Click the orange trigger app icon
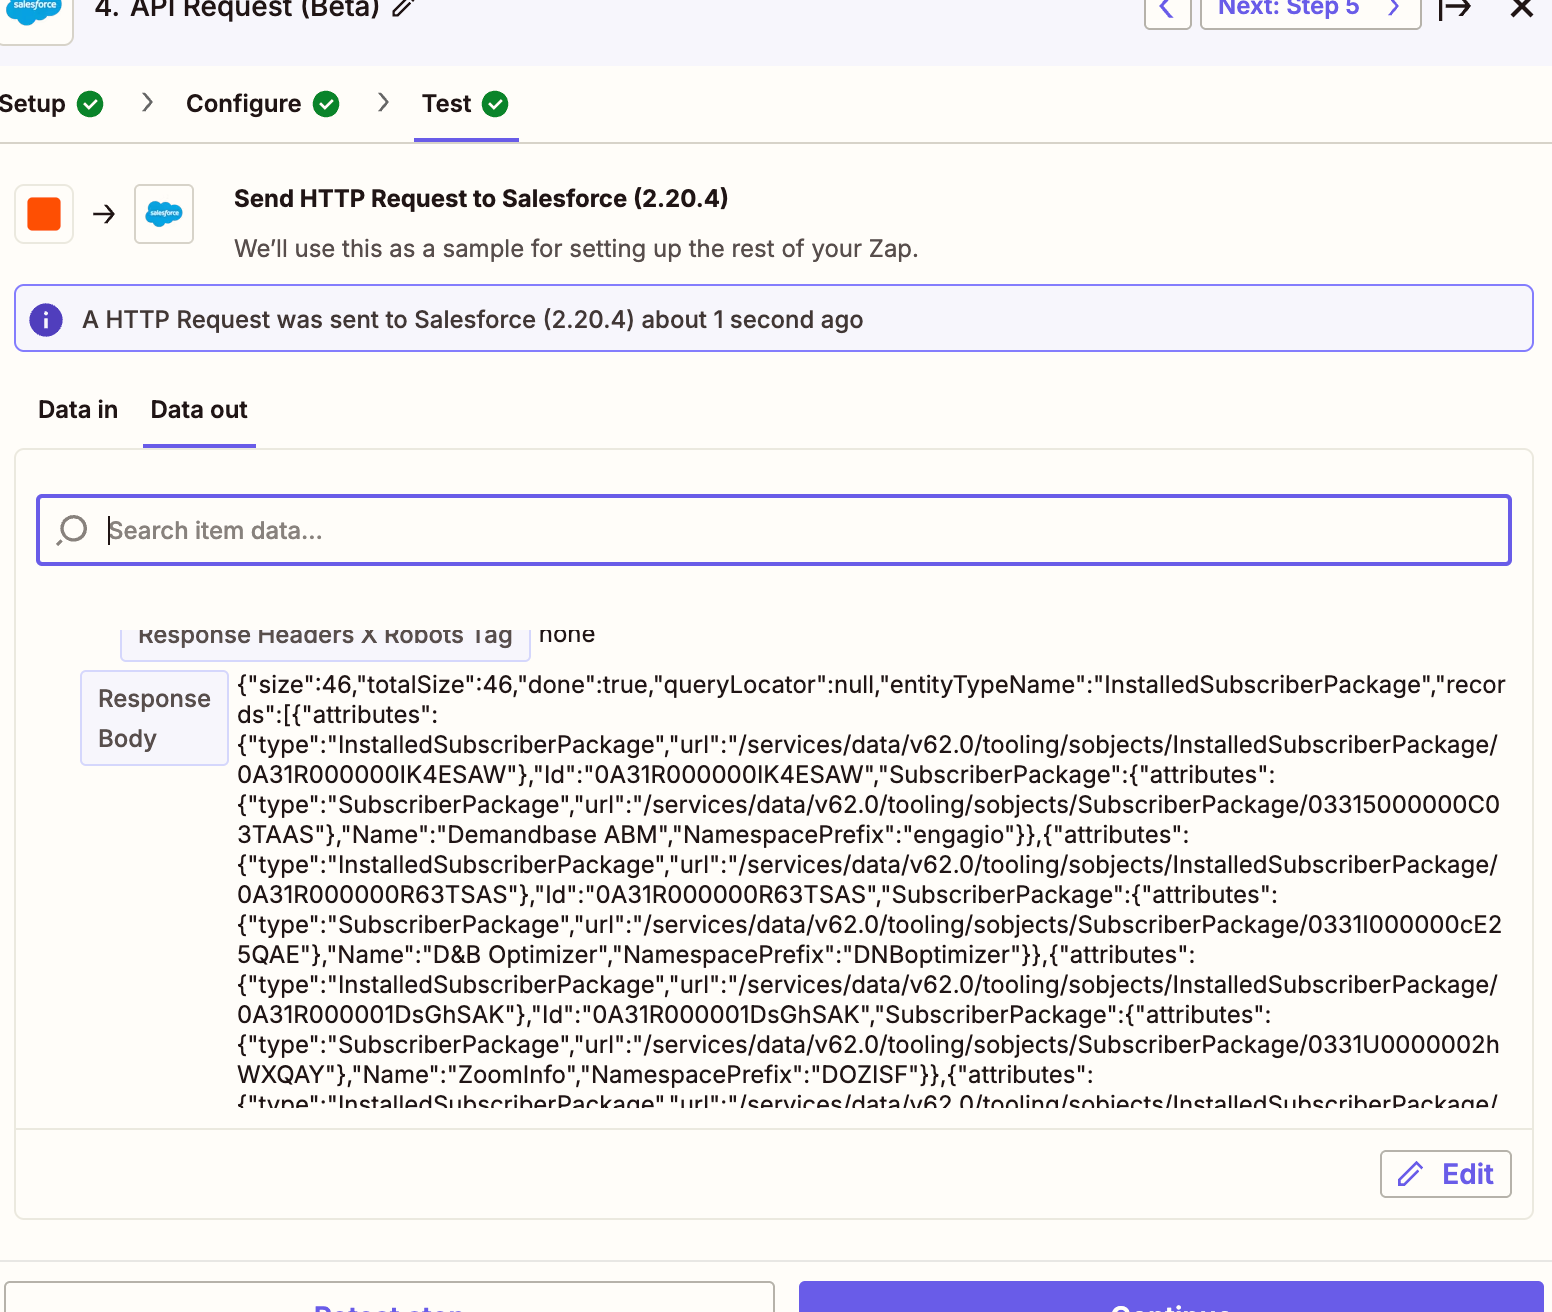This screenshot has height=1312, width=1552. point(44,214)
